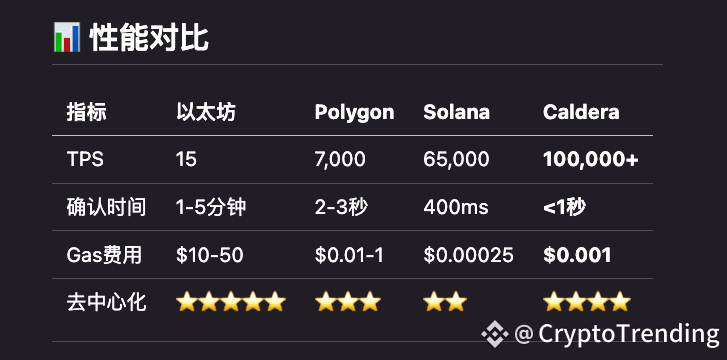The image size is (727, 360).
Task: Click the @CryptoTrending watermark handle
Action: pos(617,333)
